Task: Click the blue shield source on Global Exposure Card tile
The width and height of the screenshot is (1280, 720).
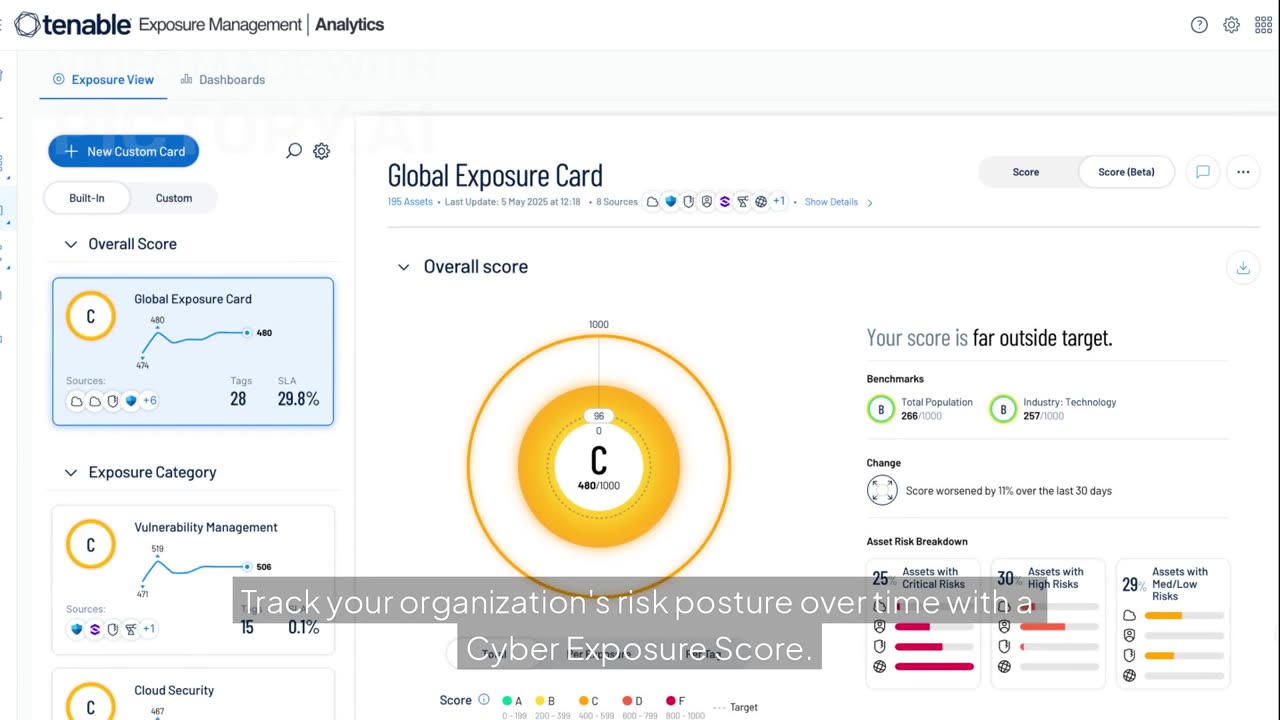Action: (x=130, y=401)
